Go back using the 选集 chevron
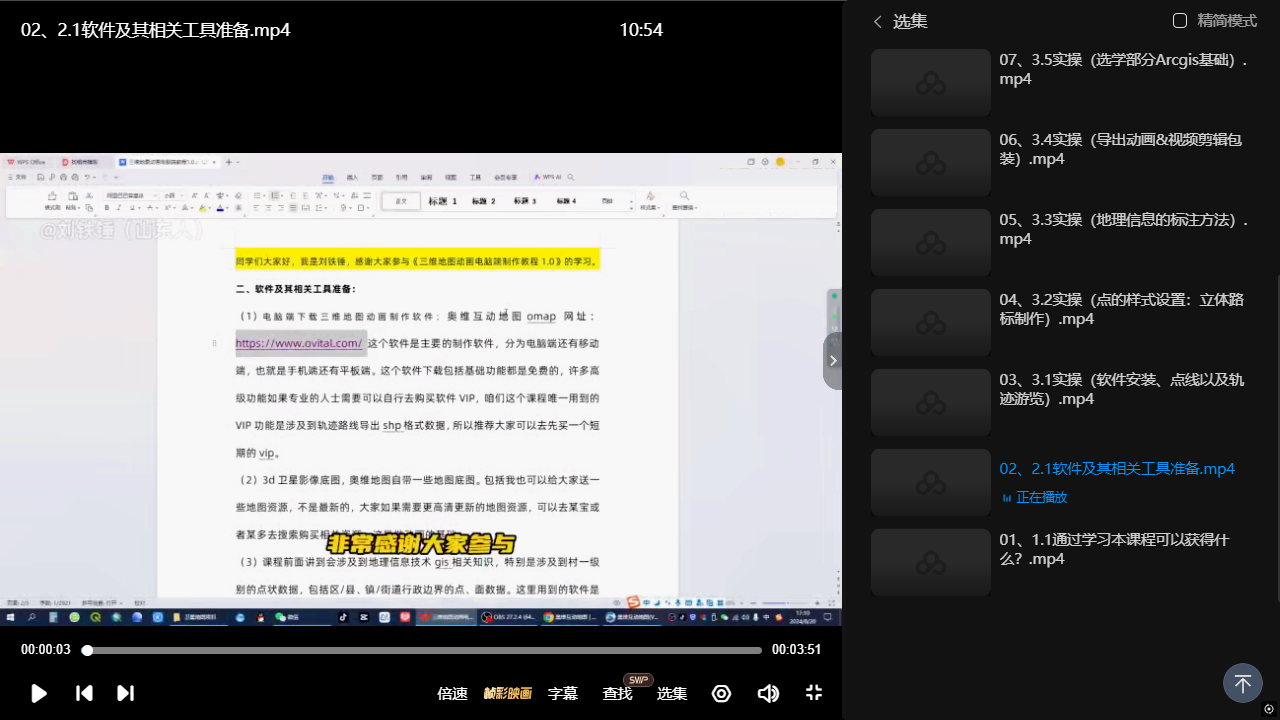The width and height of the screenshot is (1280, 720). pyautogui.click(x=878, y=21)
